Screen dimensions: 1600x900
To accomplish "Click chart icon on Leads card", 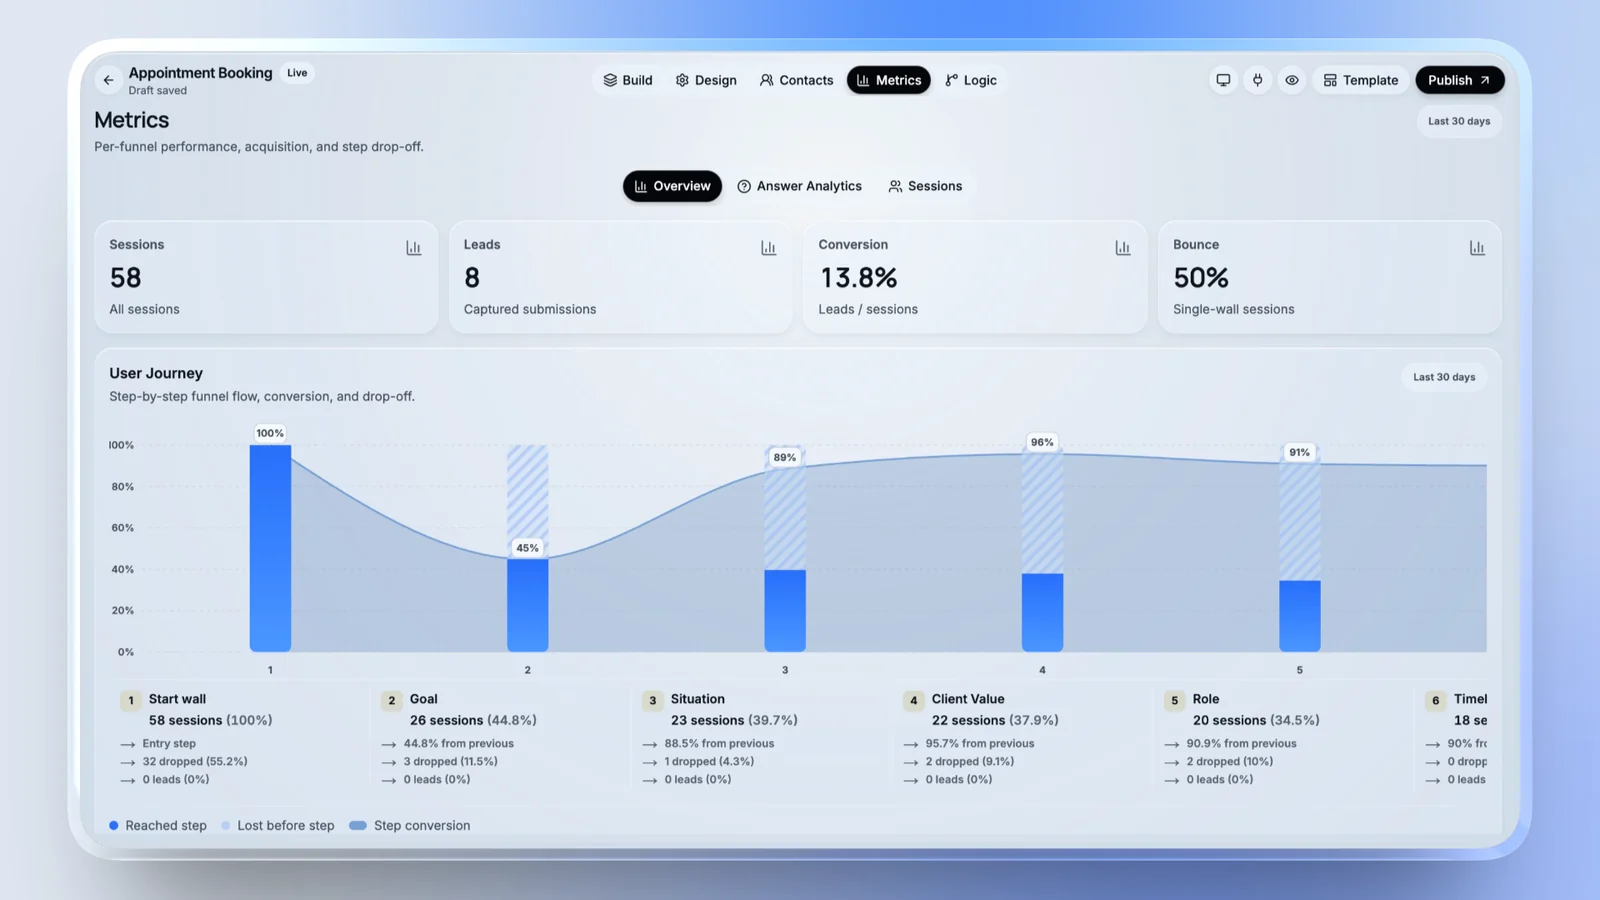I will (x=768, y=248).
